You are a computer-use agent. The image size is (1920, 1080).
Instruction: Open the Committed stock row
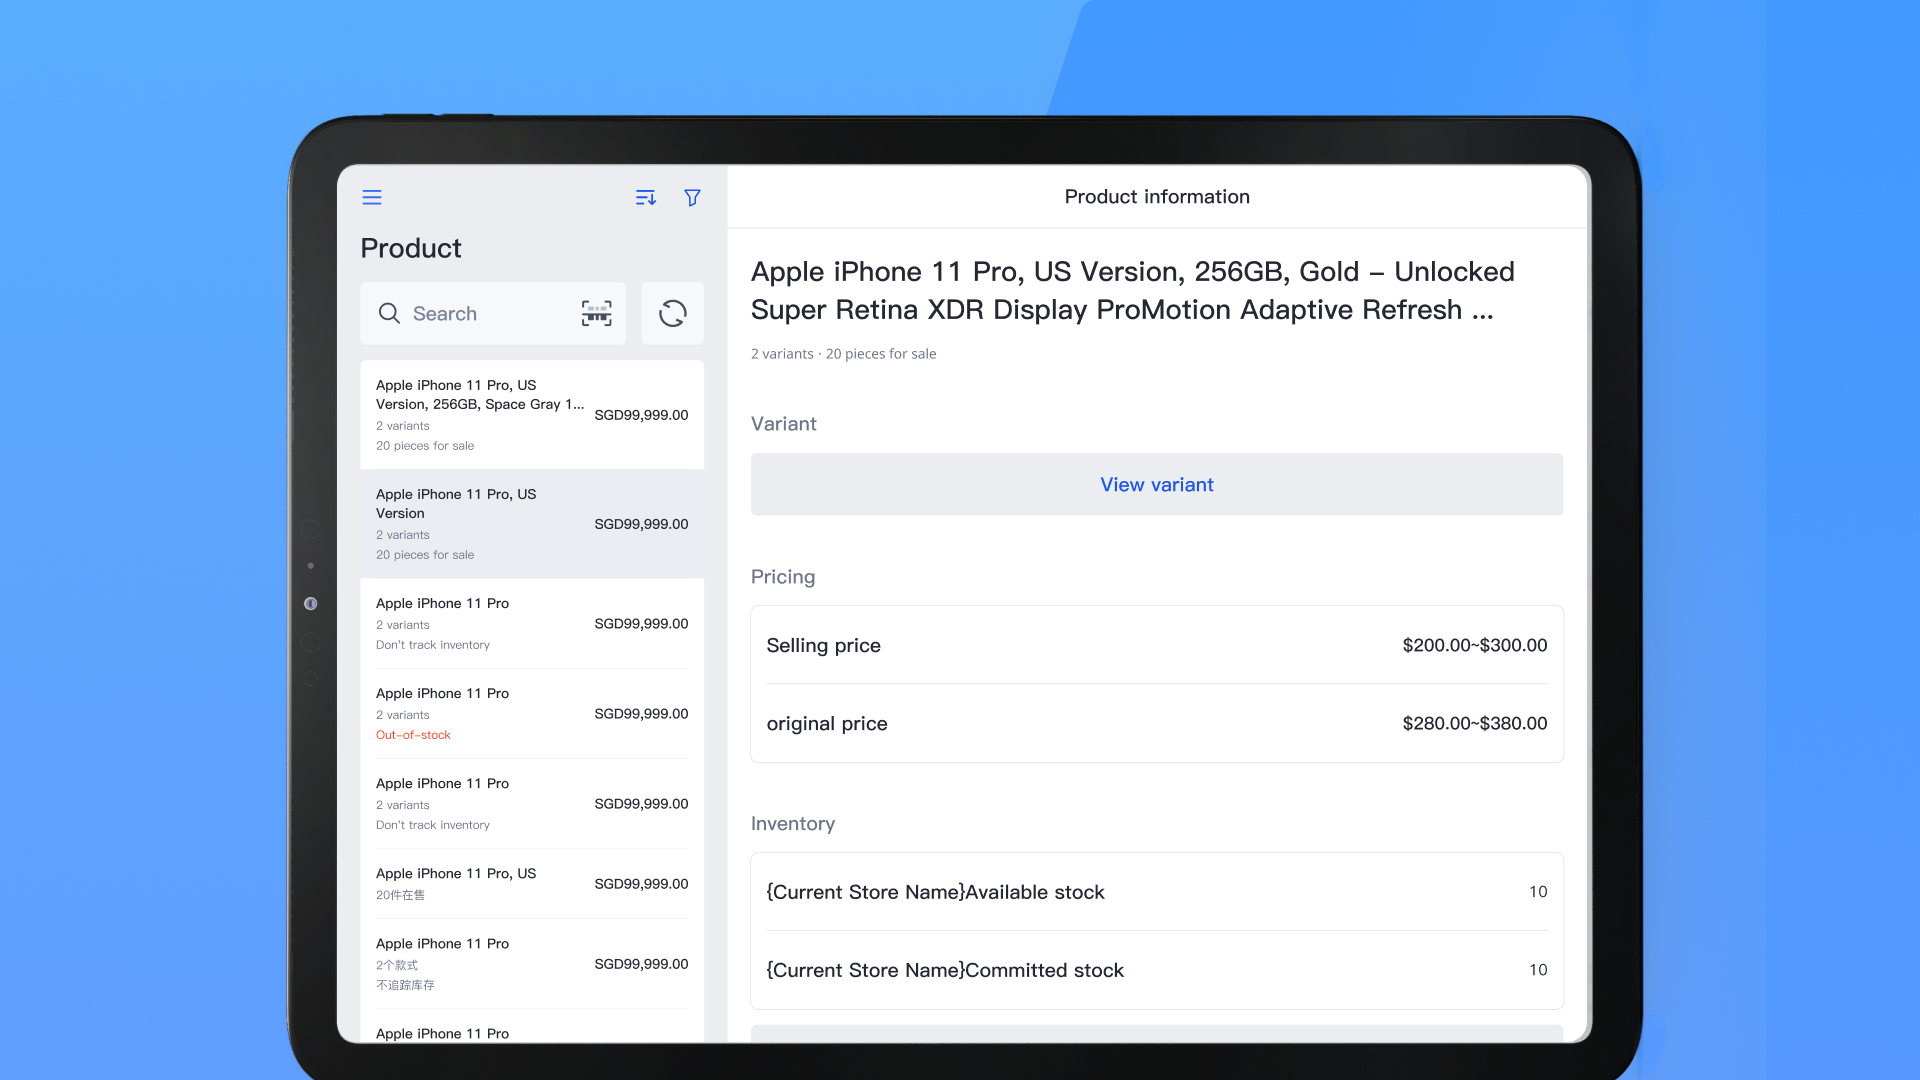pyautogui.click(x=1156, y=970)
